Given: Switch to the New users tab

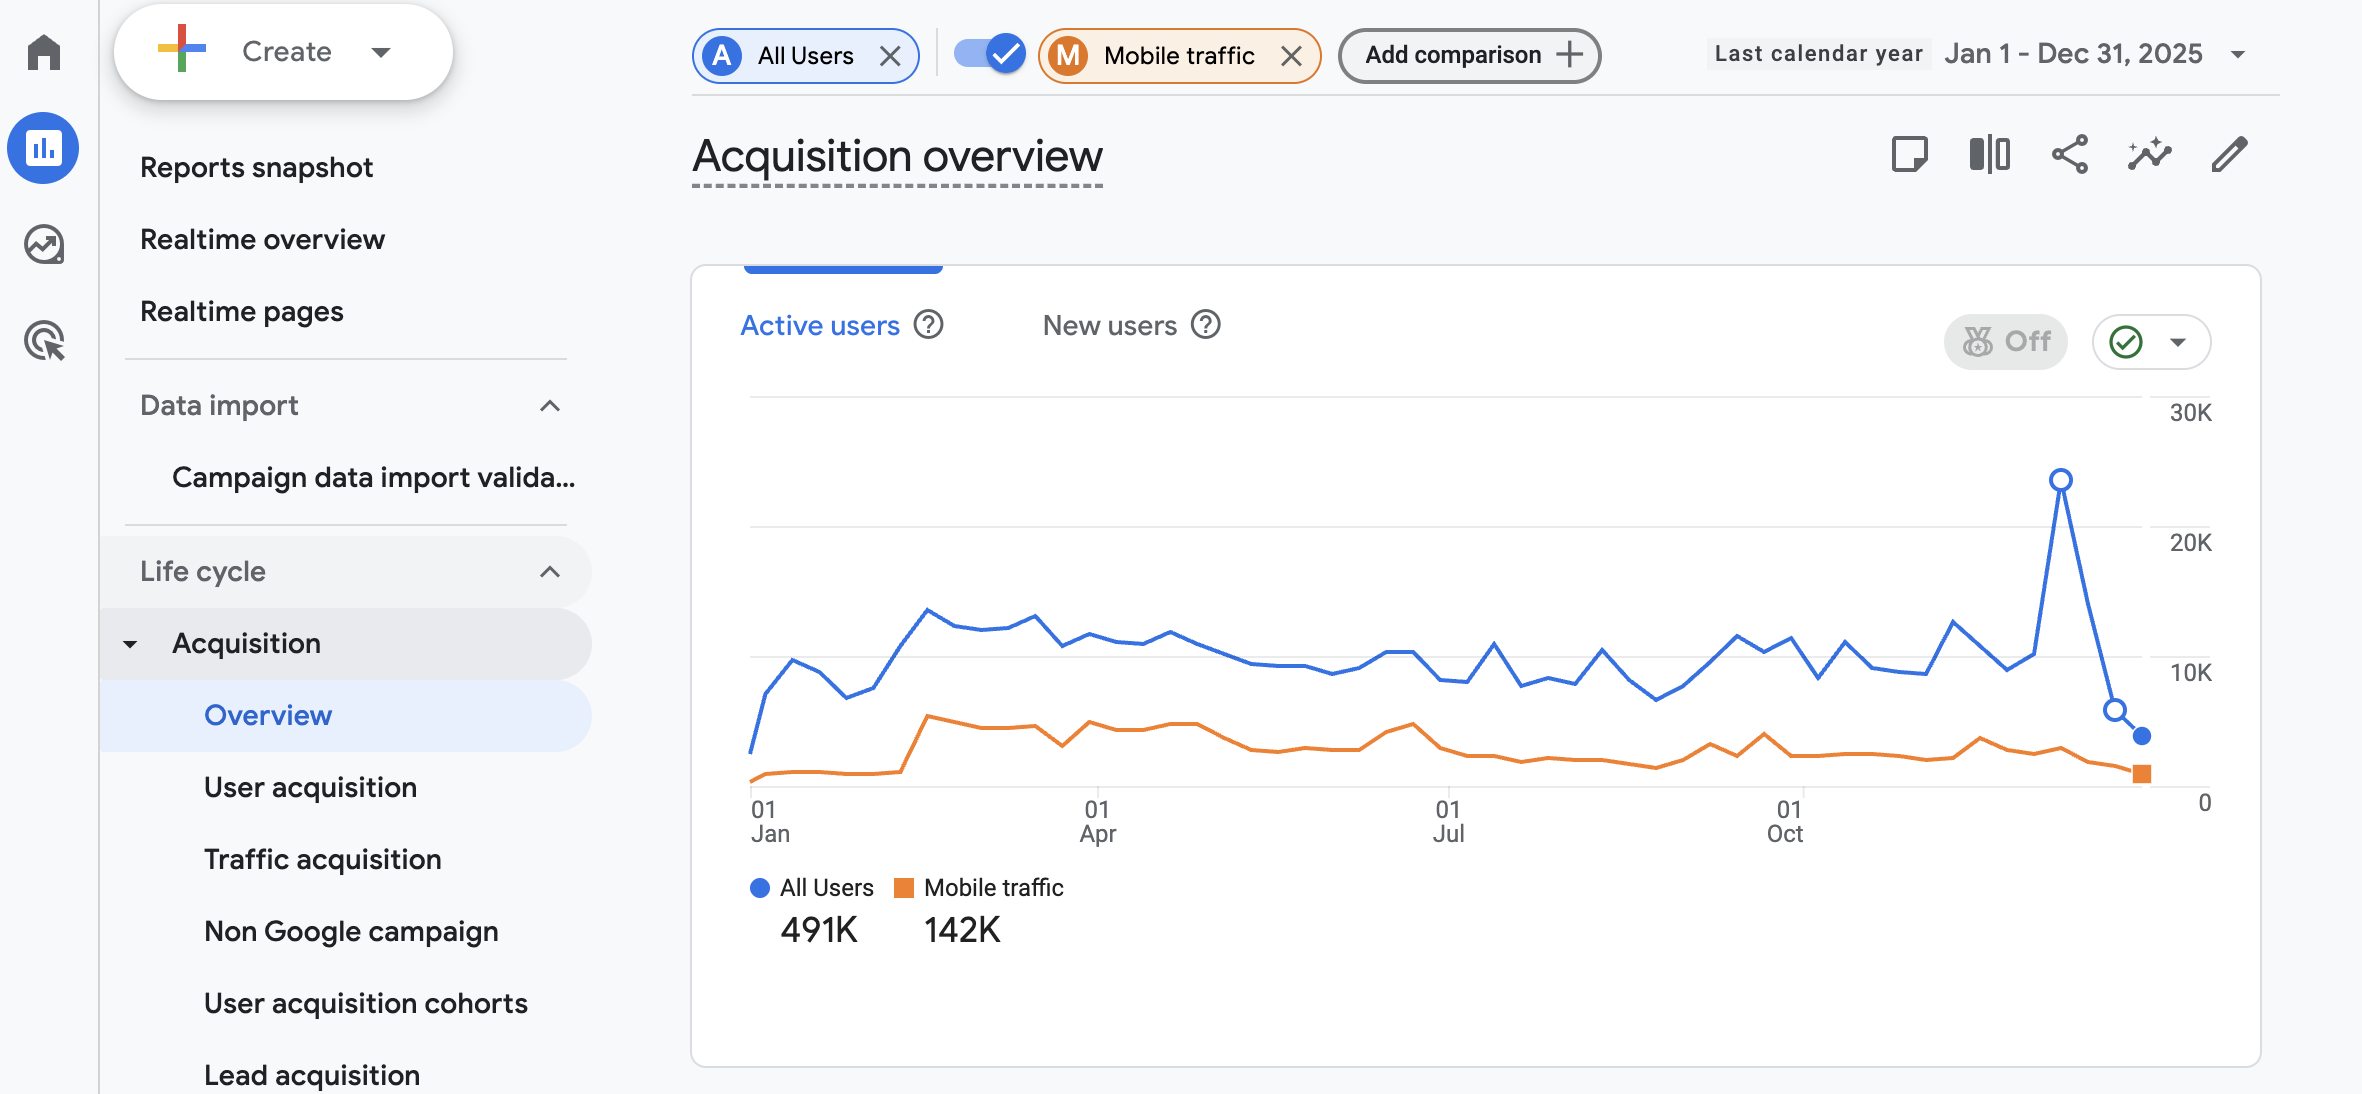Looking at the screenshot, I should (x=1109, y=325).
